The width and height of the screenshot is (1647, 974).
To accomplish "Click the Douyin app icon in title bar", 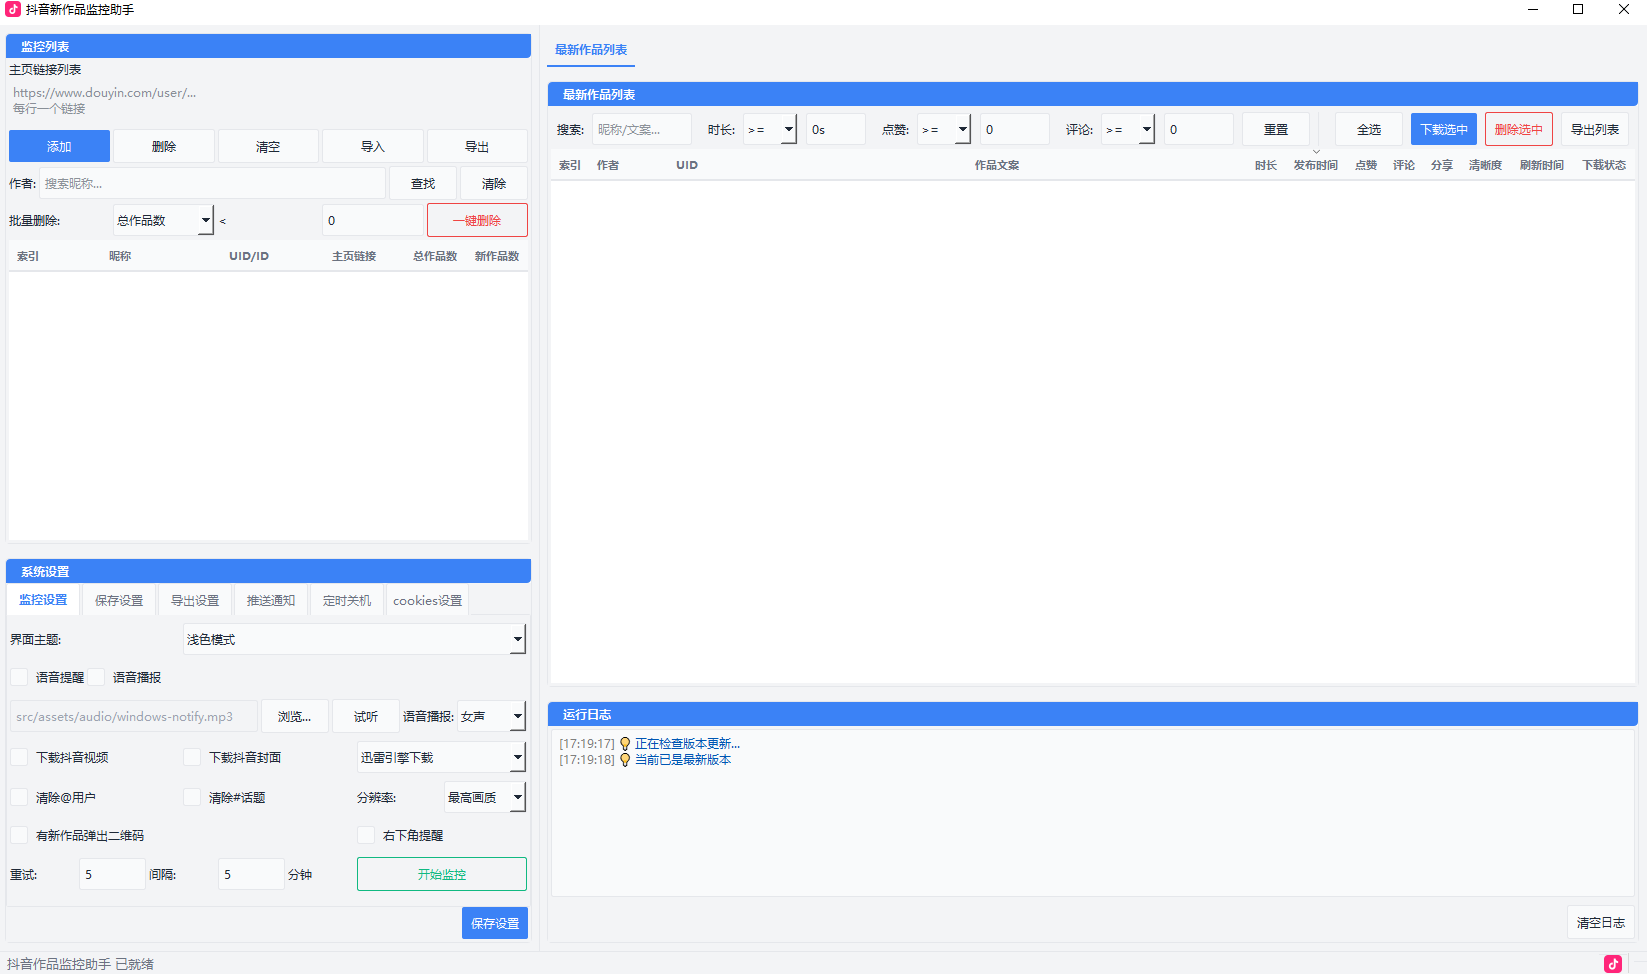I will [13, 9].
